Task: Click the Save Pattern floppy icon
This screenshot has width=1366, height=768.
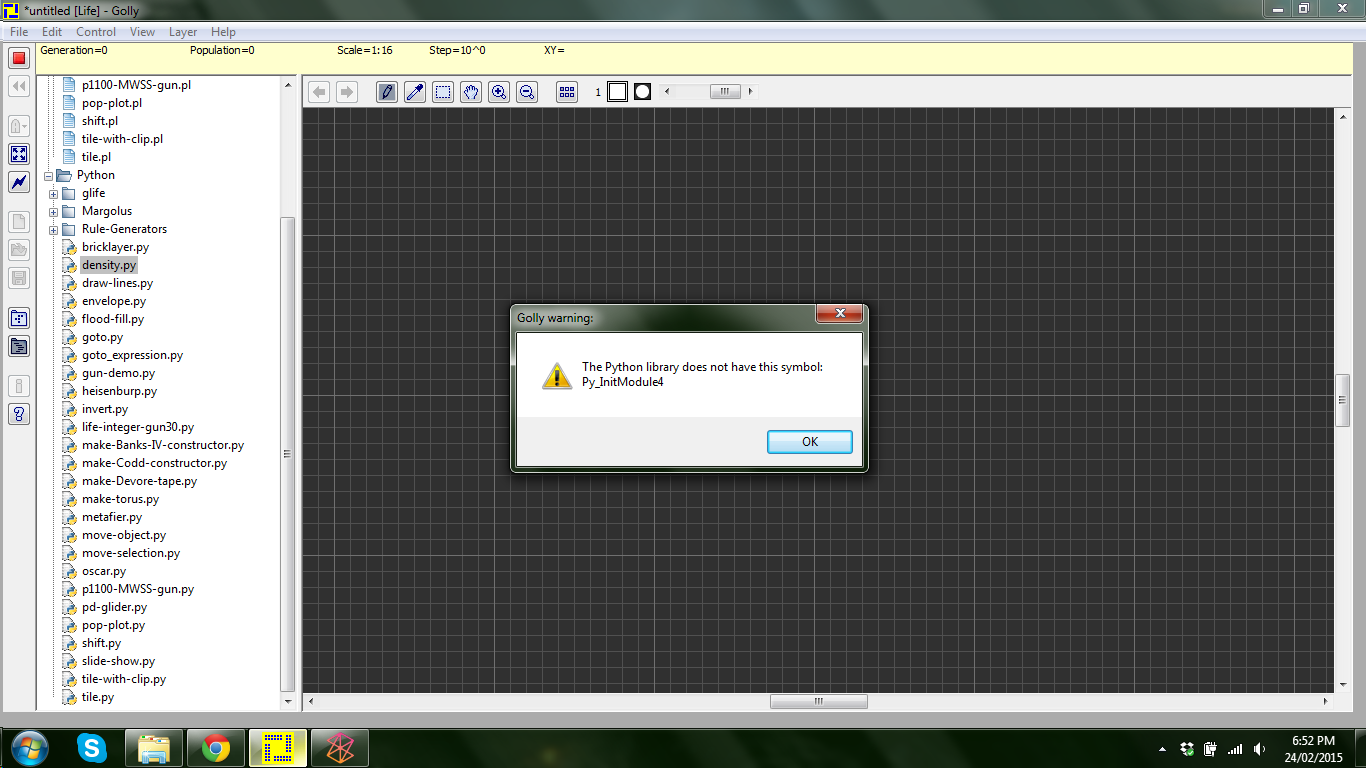Action: tap(19, 279)
